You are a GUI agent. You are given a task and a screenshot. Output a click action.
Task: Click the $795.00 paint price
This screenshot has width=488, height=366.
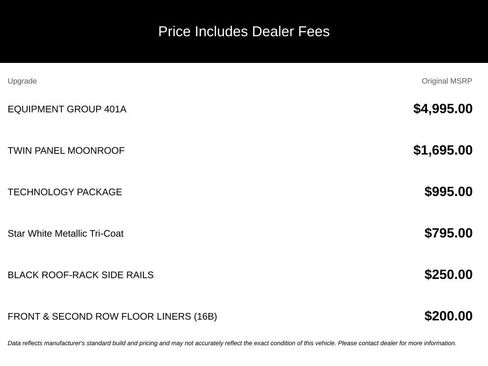point(448,233)
